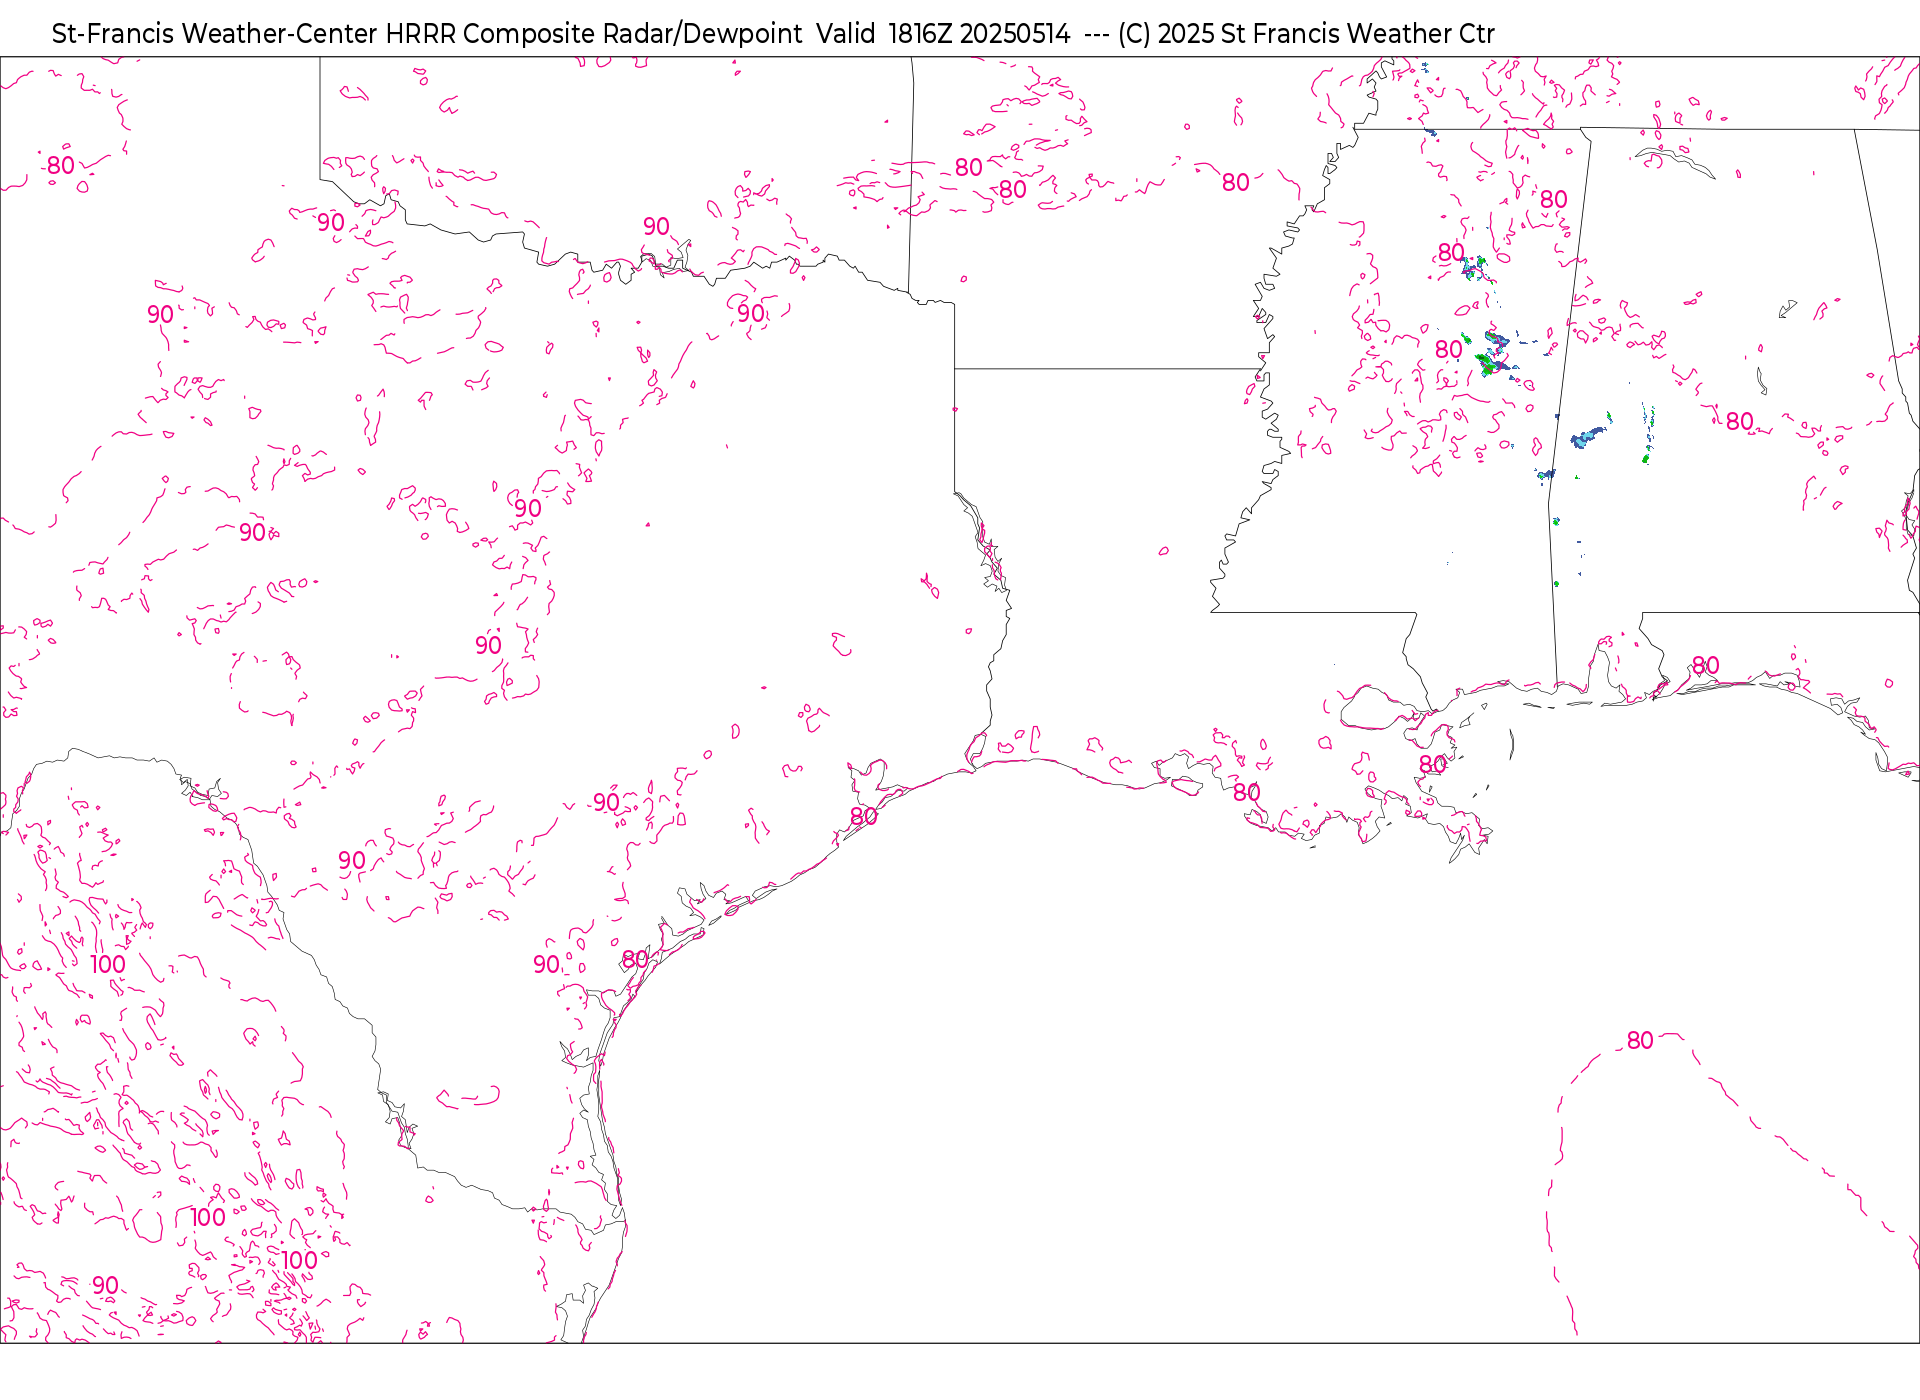Click the 'HRRR Composite Radar/Dewpoint' title text
Viewport: 1920px width, 1400px height.
tap(594, 34)
